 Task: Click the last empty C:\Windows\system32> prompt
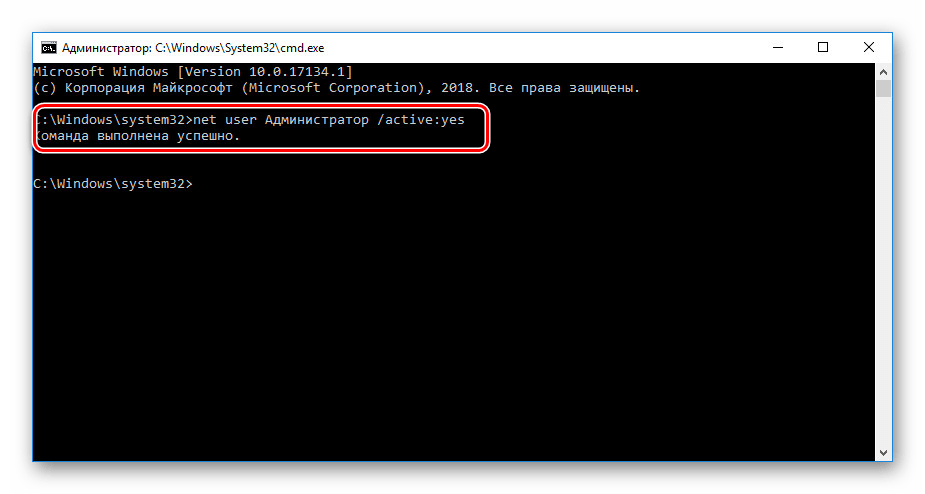click(x=111, y=184)
